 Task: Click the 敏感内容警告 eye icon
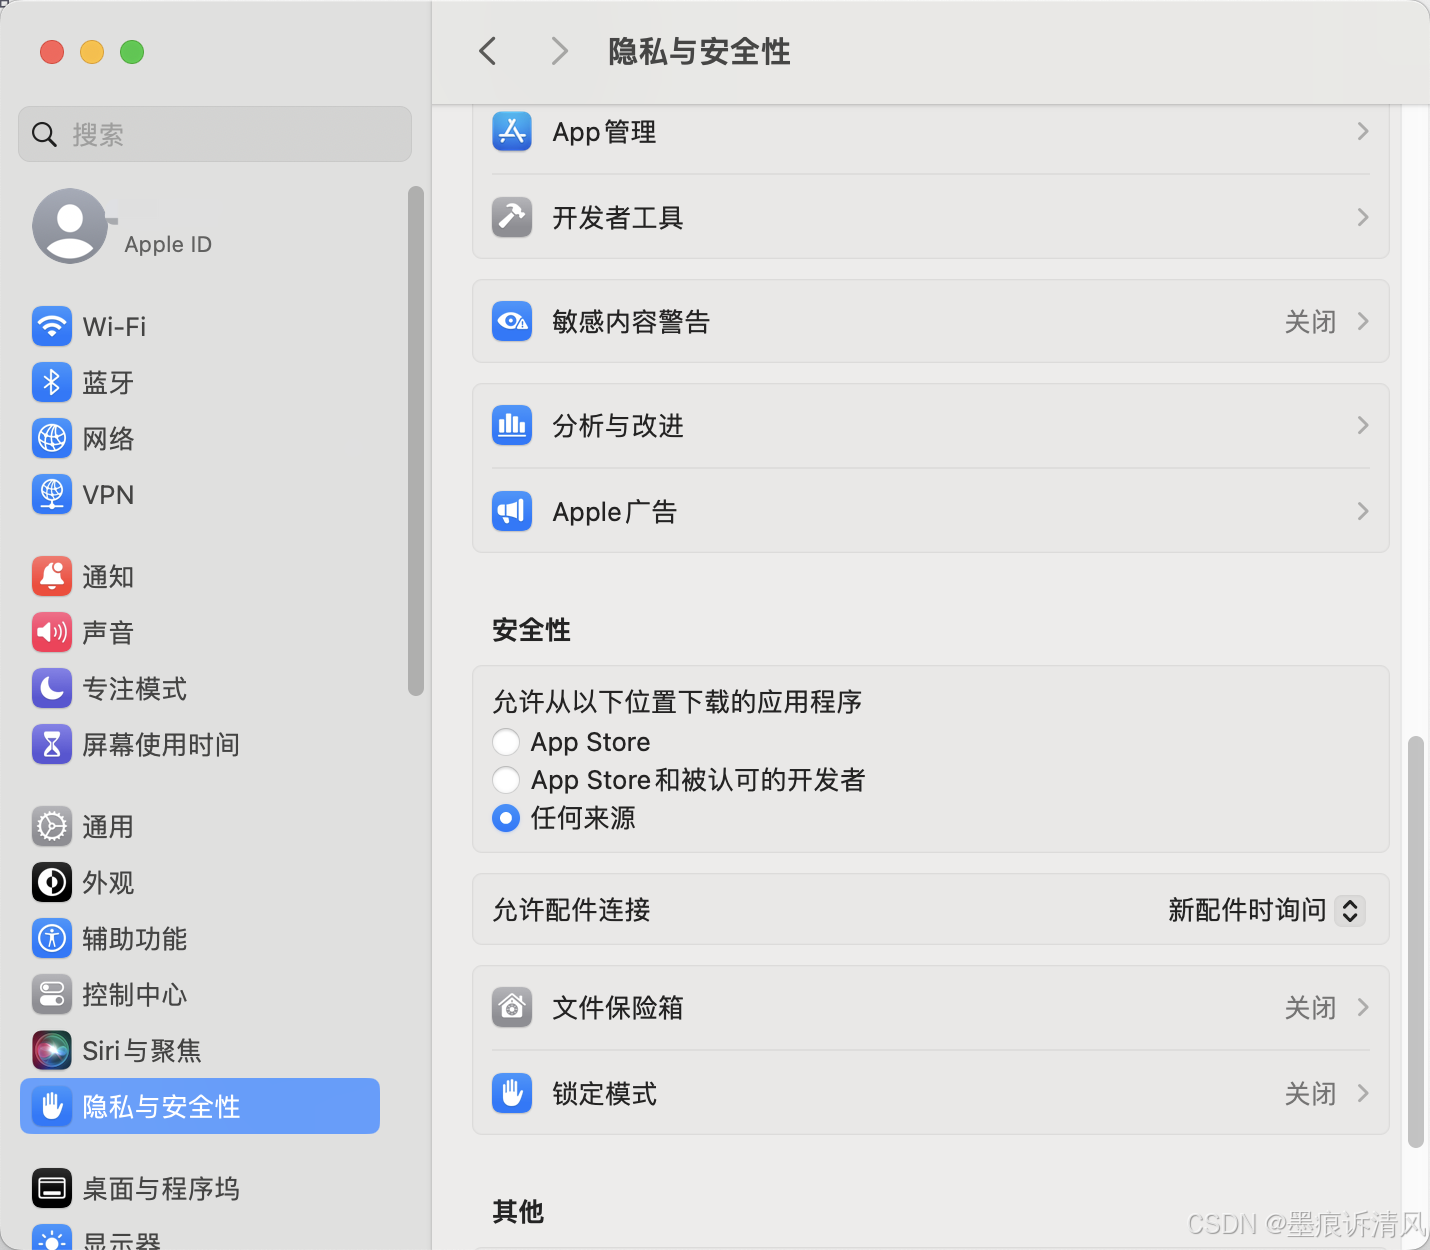tap(512, 321)
